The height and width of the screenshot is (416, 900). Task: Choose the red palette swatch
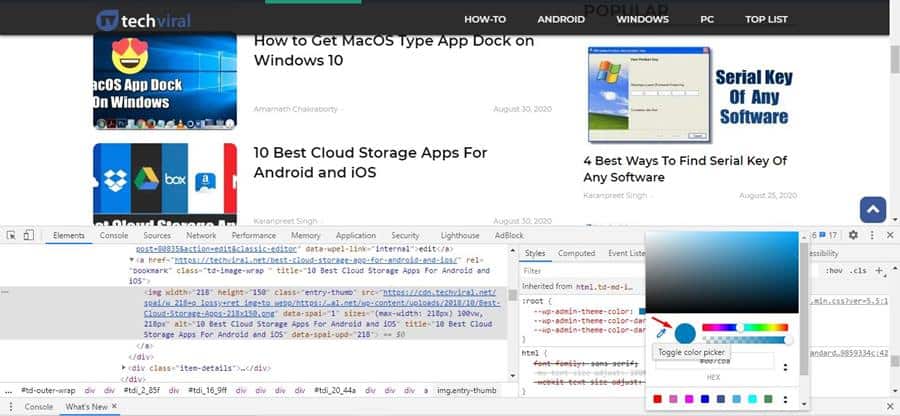coord(657,399)
